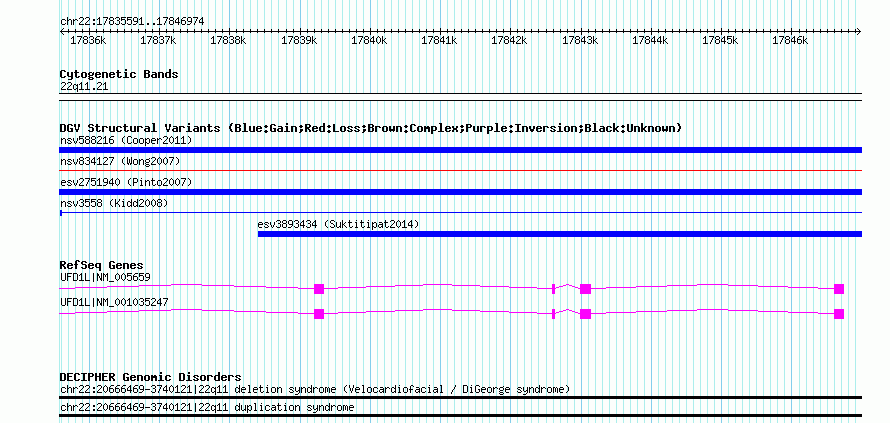Select the 22q11.21 band label

point(84,87)
